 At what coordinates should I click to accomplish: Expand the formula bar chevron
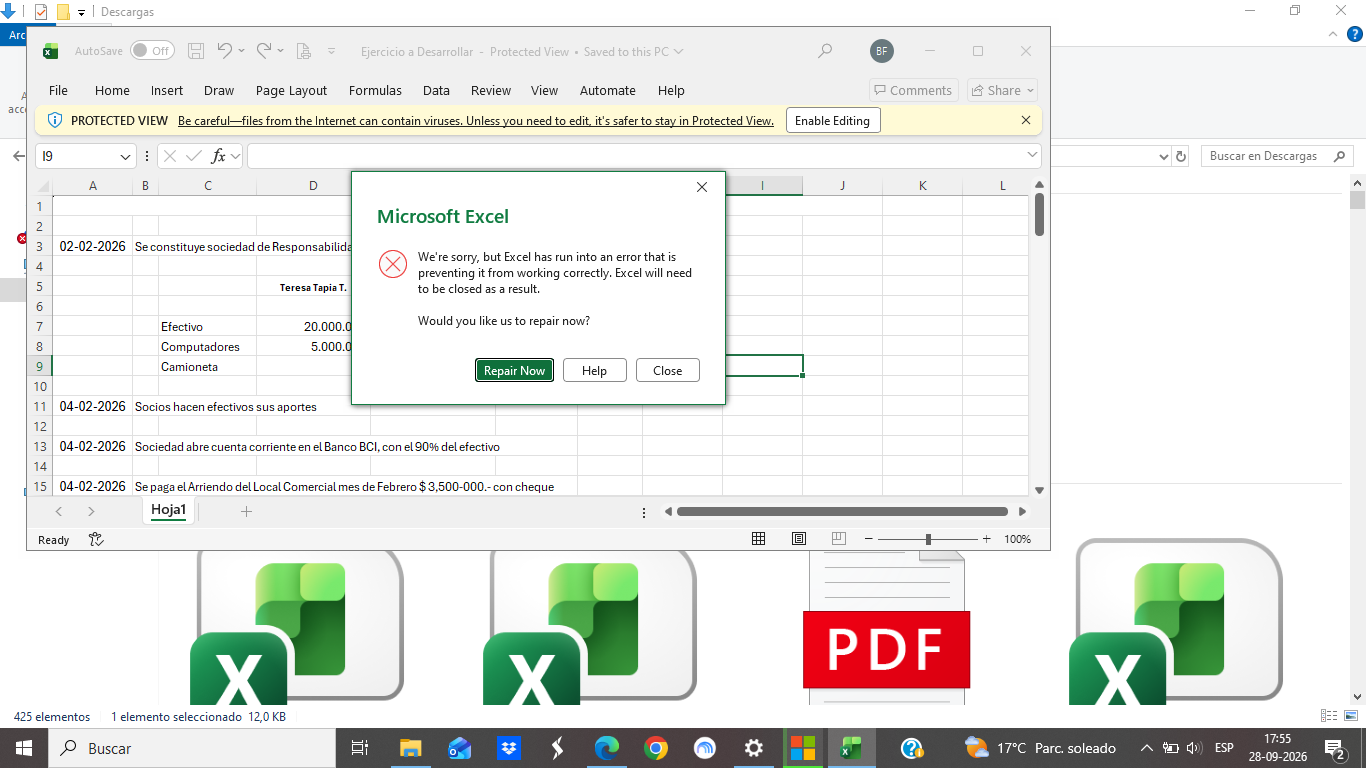point(1032,155)
